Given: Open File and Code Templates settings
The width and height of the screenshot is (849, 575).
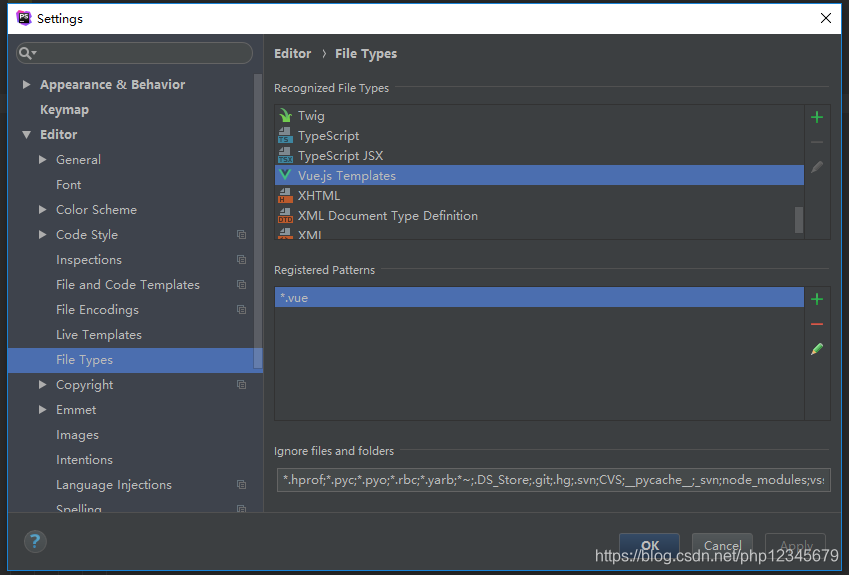Looking at the screenshot, I should click(x=128, y=285).
